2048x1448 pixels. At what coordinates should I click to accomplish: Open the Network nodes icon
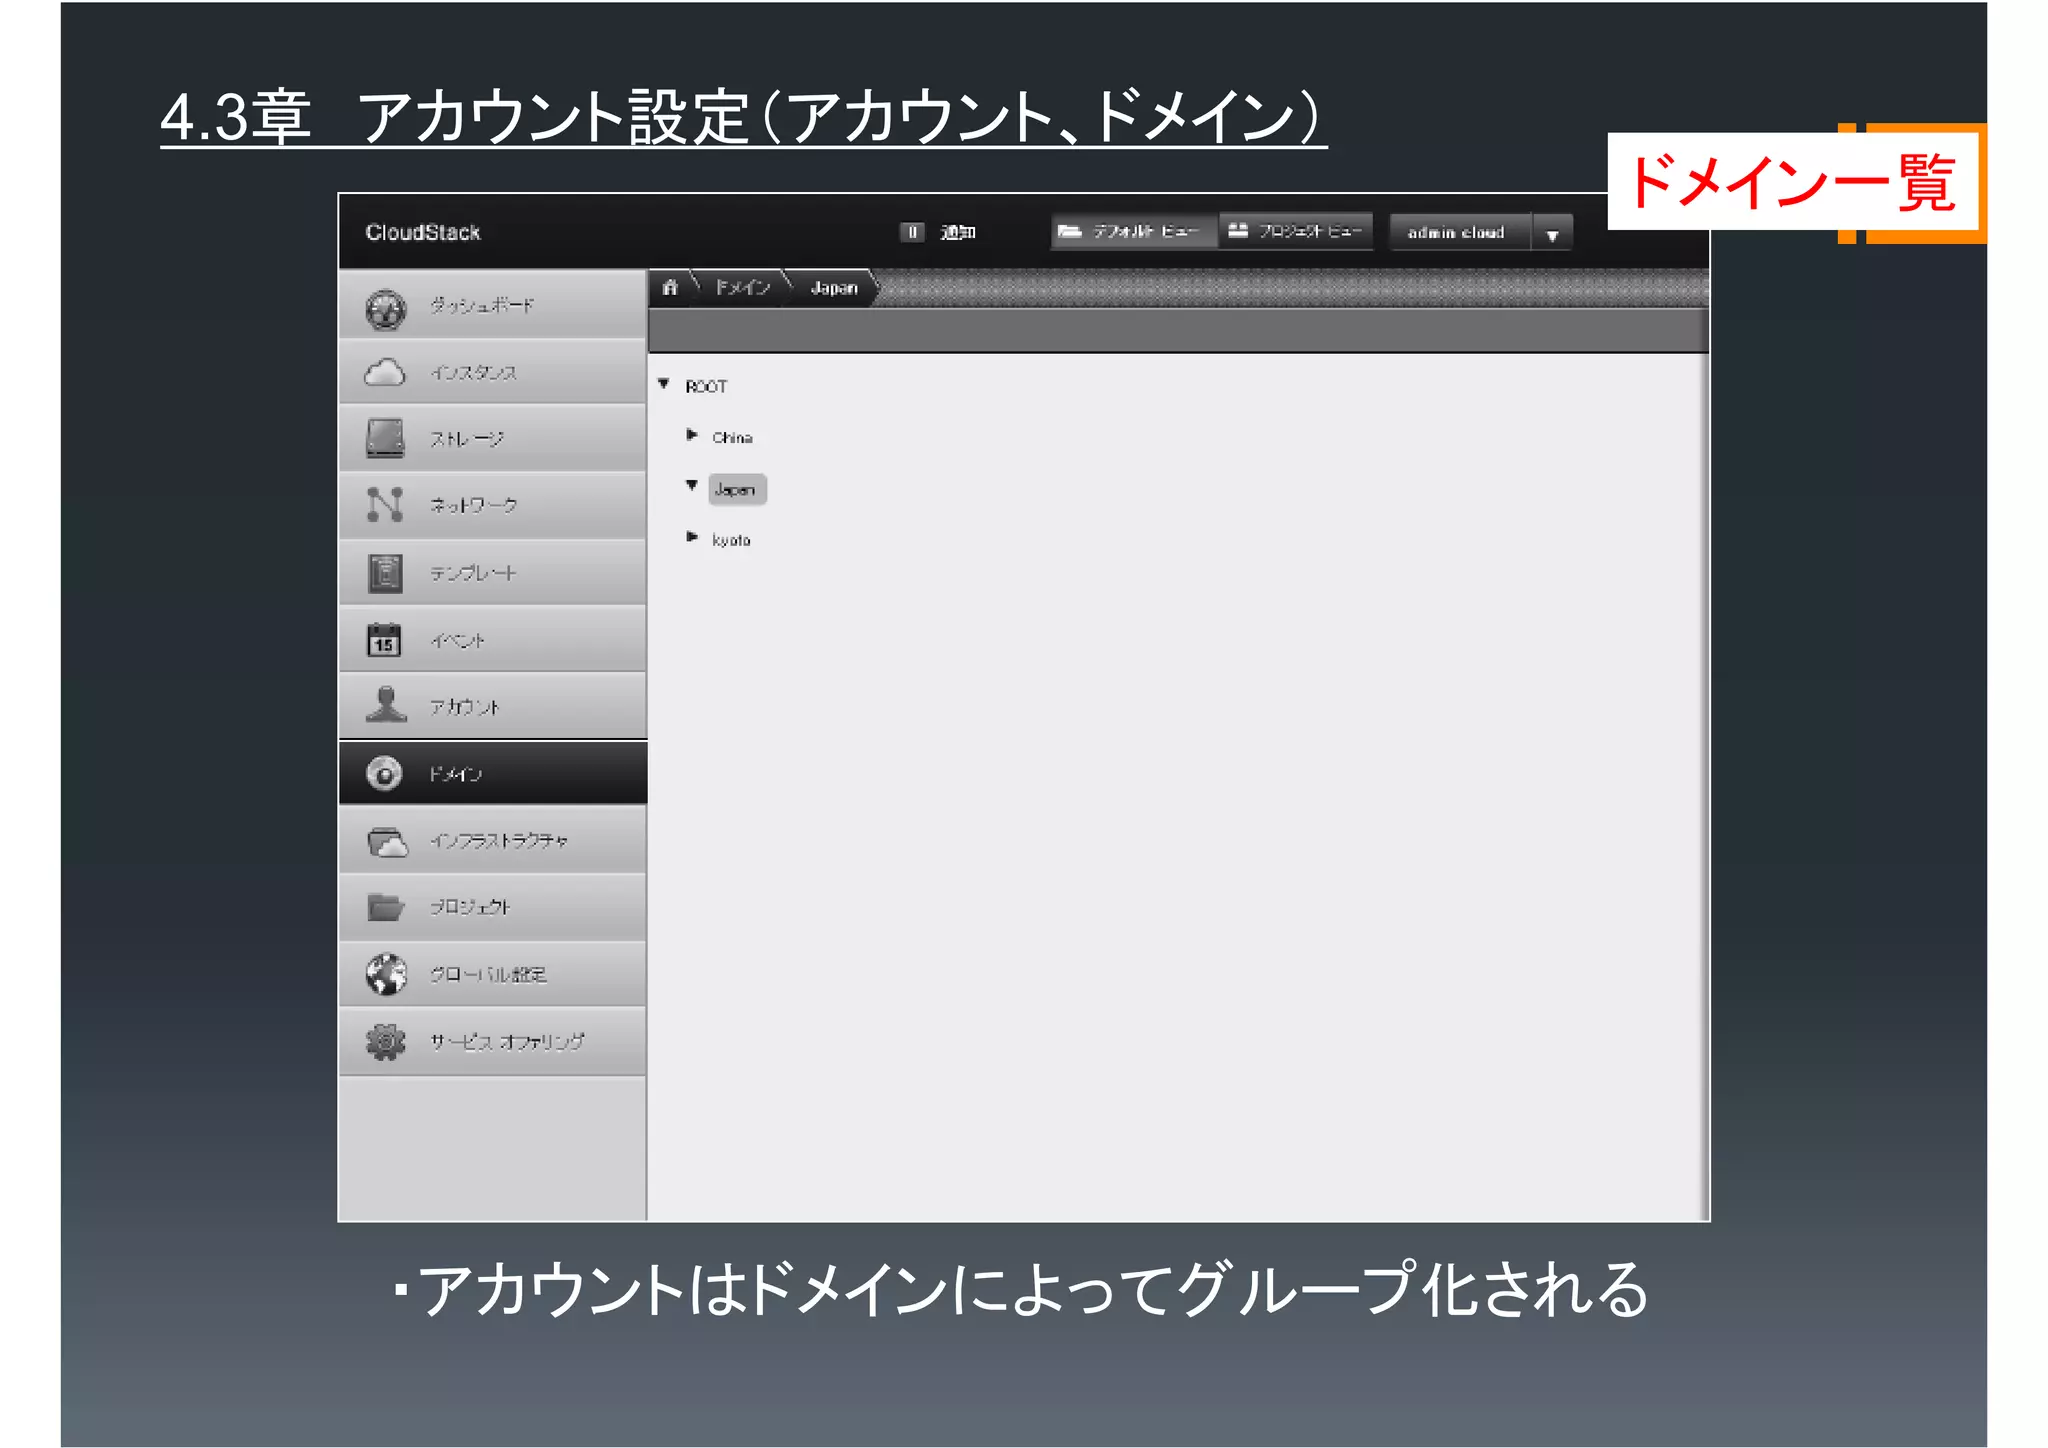[385, 505]
